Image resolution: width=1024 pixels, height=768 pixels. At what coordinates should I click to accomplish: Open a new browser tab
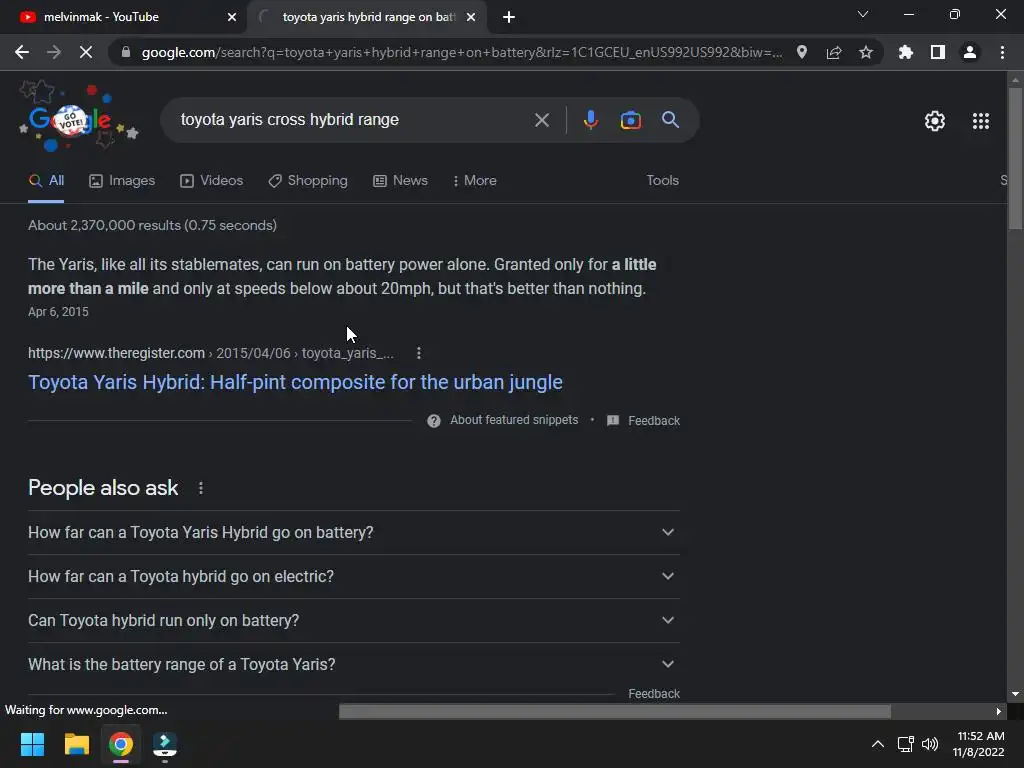coord(509,17)
